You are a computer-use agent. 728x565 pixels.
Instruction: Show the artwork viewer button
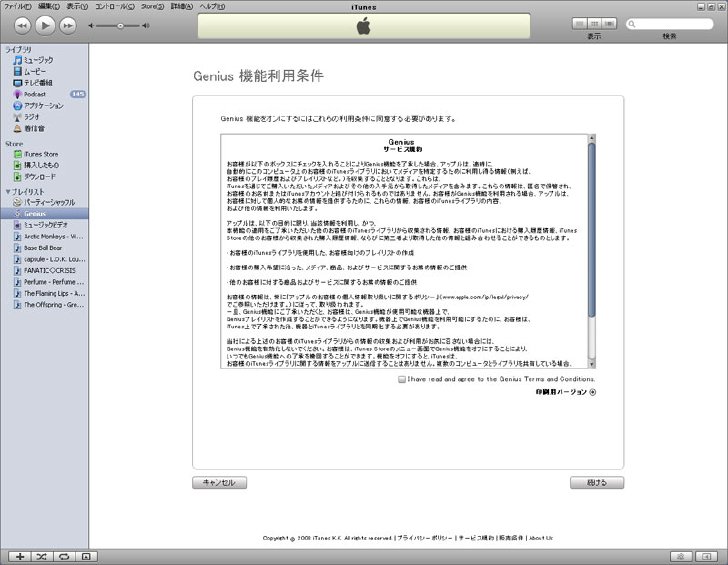[86, 556]
